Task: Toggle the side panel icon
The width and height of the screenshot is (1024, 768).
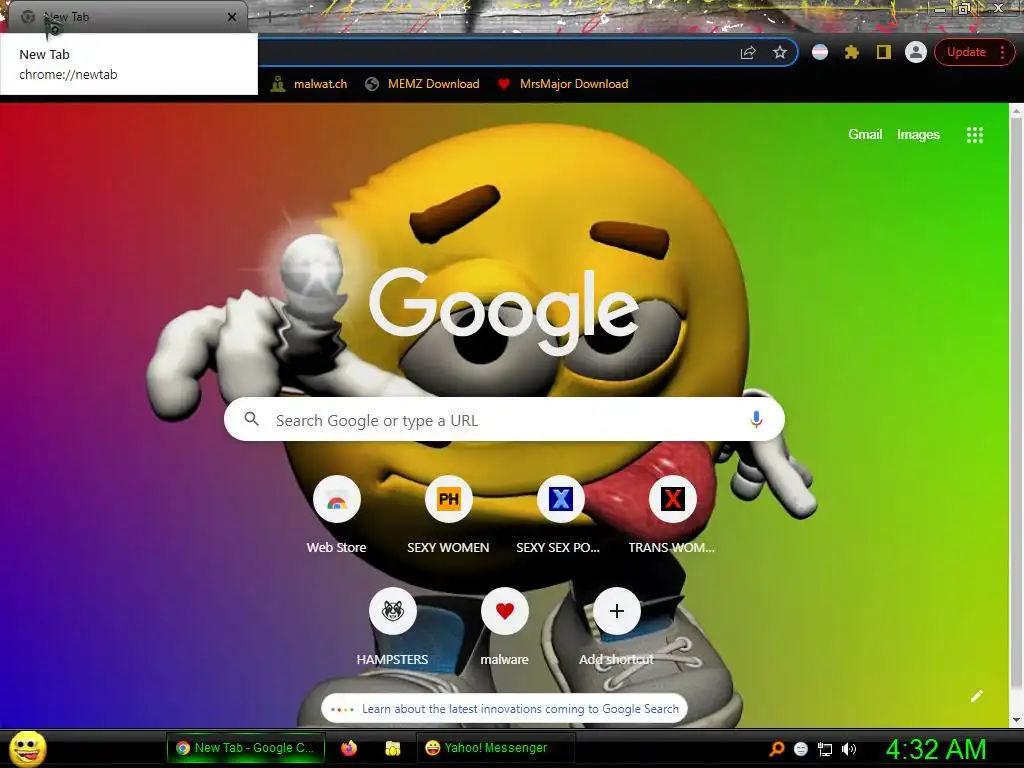Action: point(884,52)
